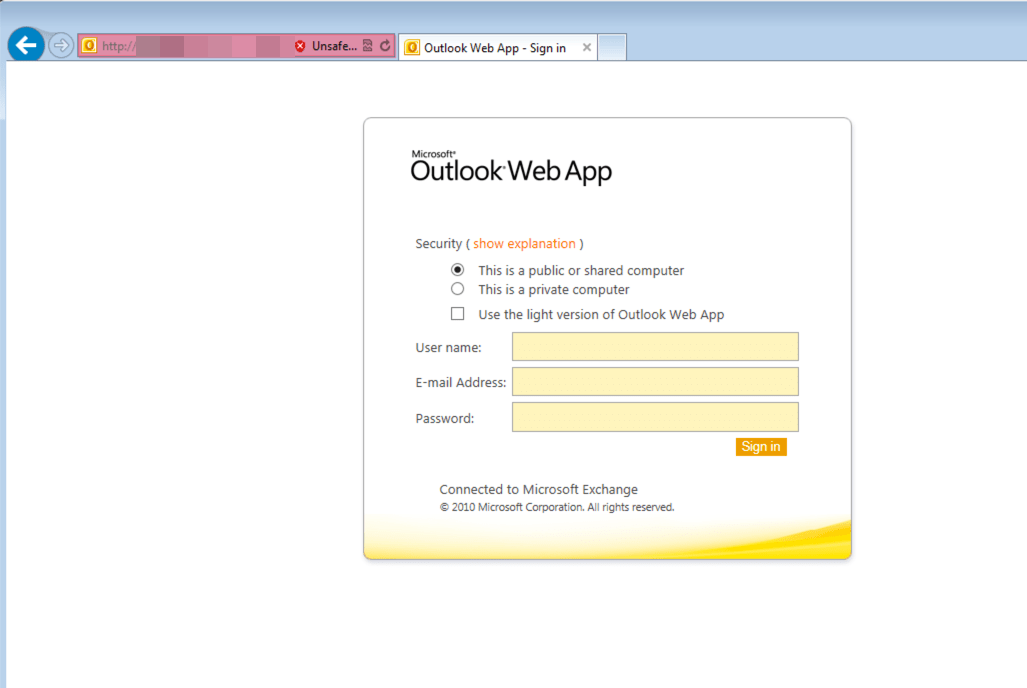Select 'This is a private computer' option
Screen dimensions: 1027x688
pos(457,289)
